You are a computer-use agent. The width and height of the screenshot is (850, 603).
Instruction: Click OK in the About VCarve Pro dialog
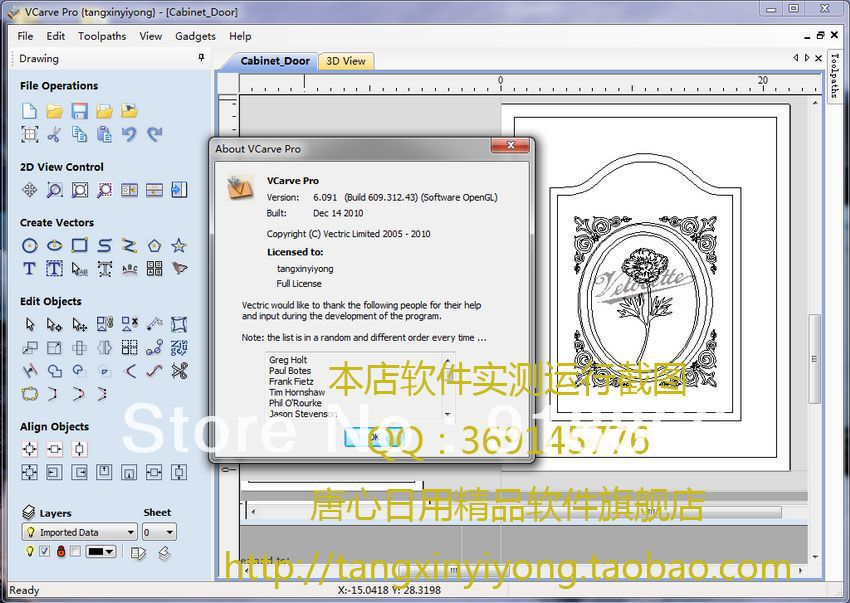pyautogui.click(x=374, y=438)
